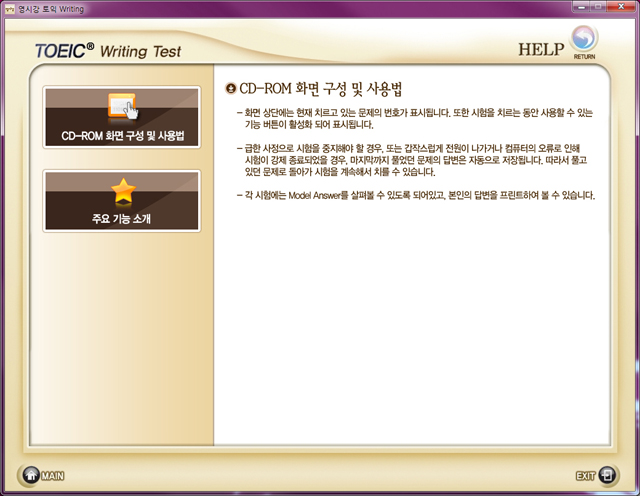Click the gold star icon
The image size is (640, 496).
[x=122, y=189]
